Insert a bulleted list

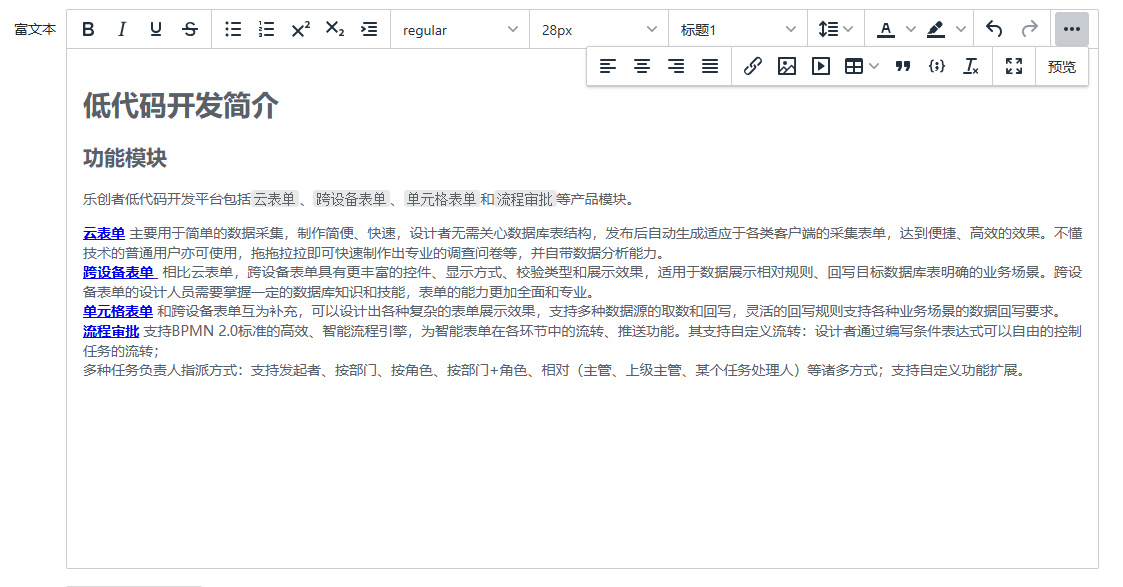233,30
